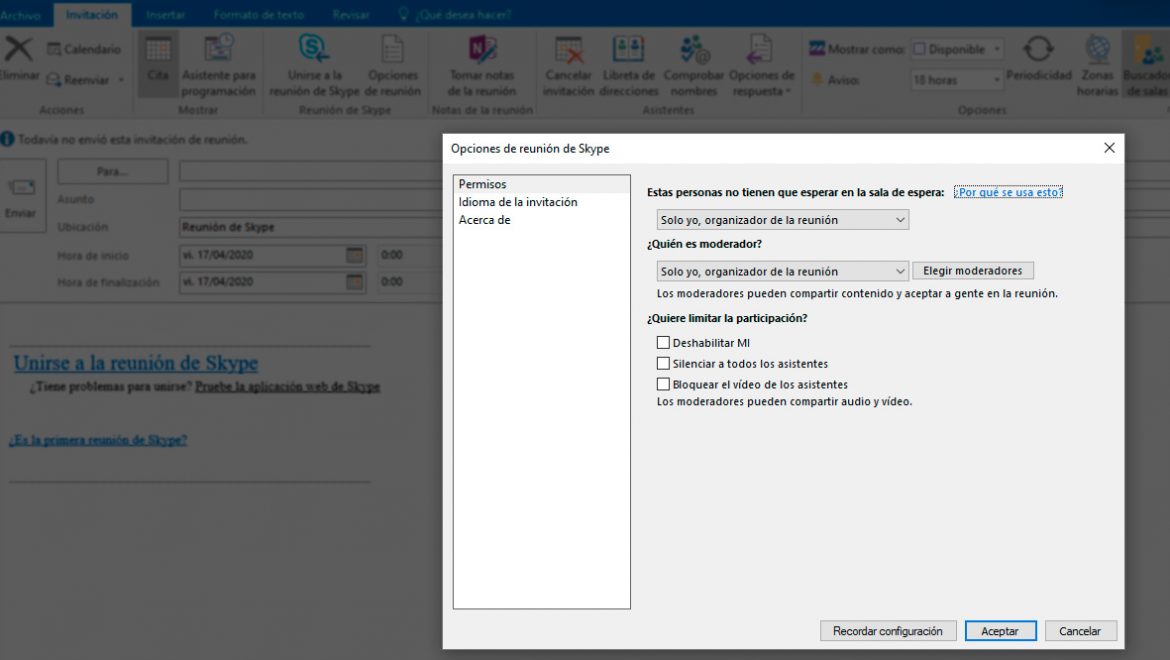Image resolution: width=1170 pixels, height=660 pixels.
Task: Check the Deshabilitar MI checkbox
Action: click(x=663, y=342)
